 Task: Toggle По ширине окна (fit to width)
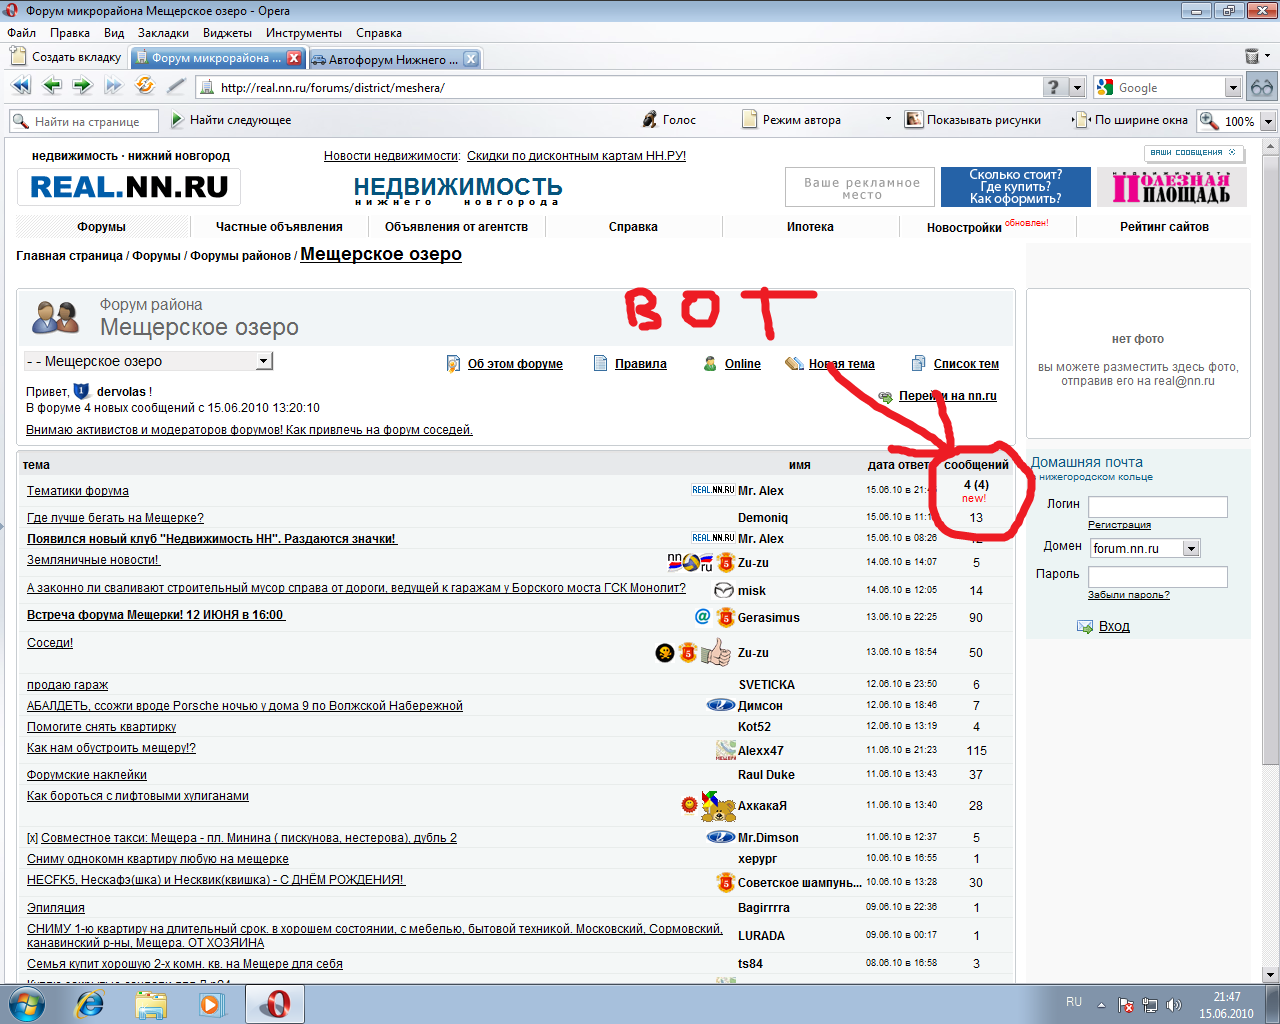(1131, 120)
